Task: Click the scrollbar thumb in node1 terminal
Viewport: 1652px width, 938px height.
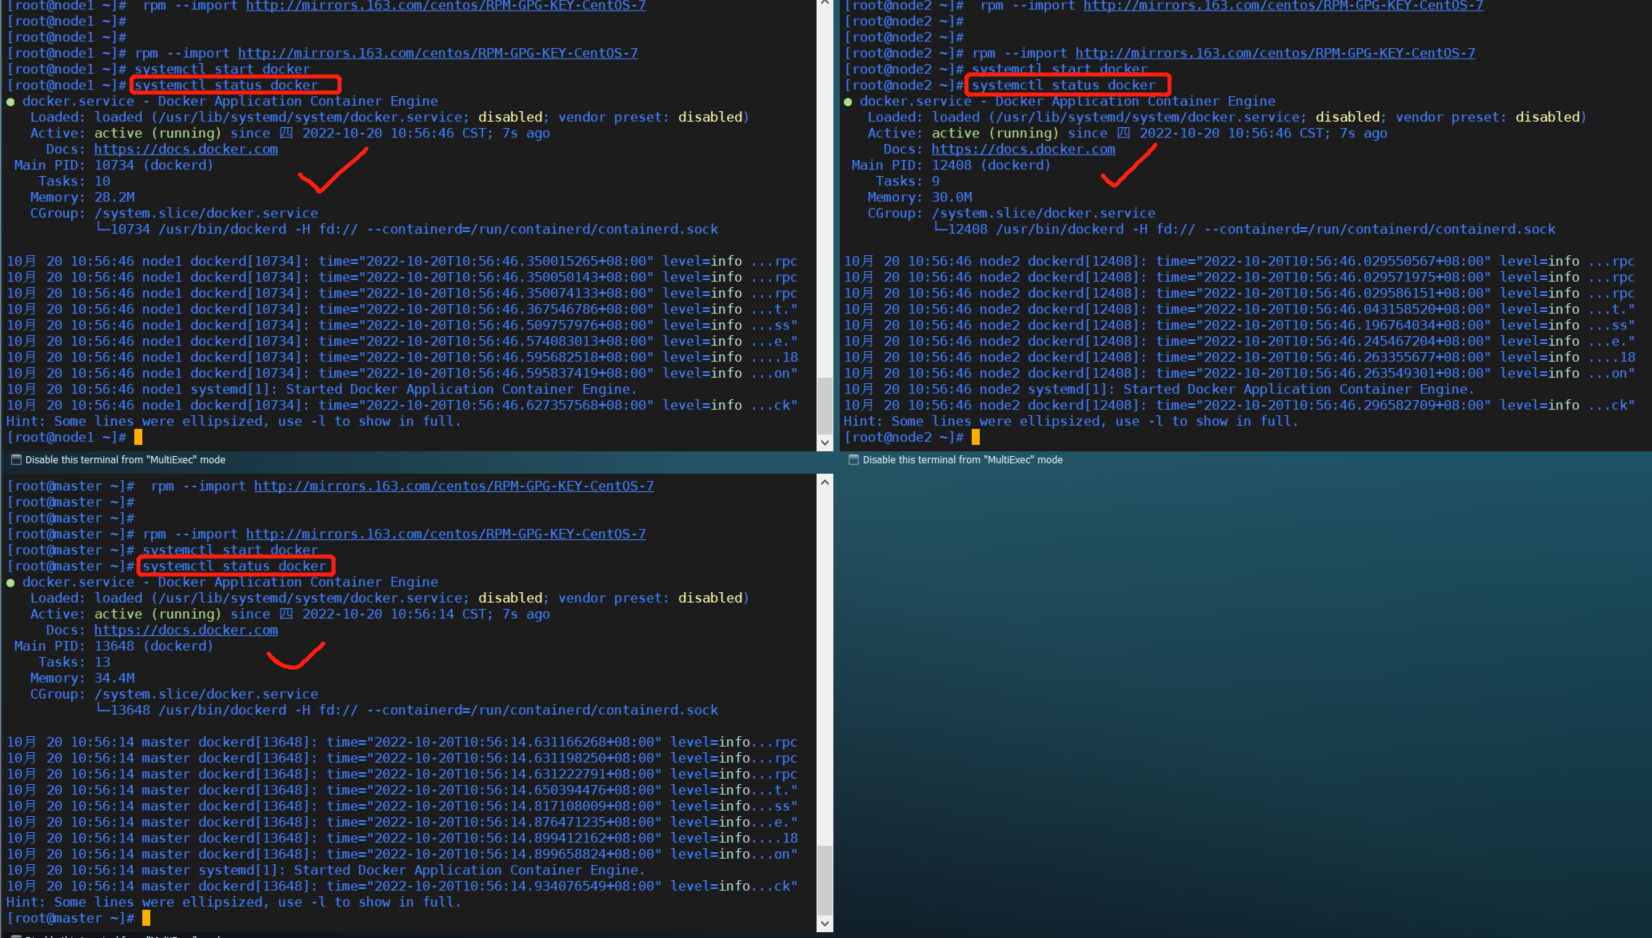Action: (825, 405)
